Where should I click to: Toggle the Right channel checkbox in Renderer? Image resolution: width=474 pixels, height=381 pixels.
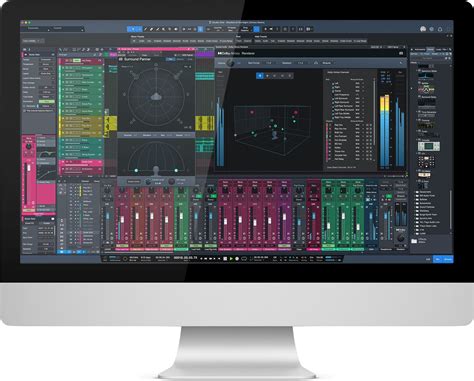332,87
